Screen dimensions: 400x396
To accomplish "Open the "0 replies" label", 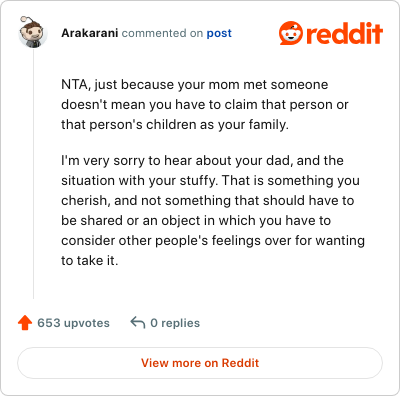I will [175, 323].
